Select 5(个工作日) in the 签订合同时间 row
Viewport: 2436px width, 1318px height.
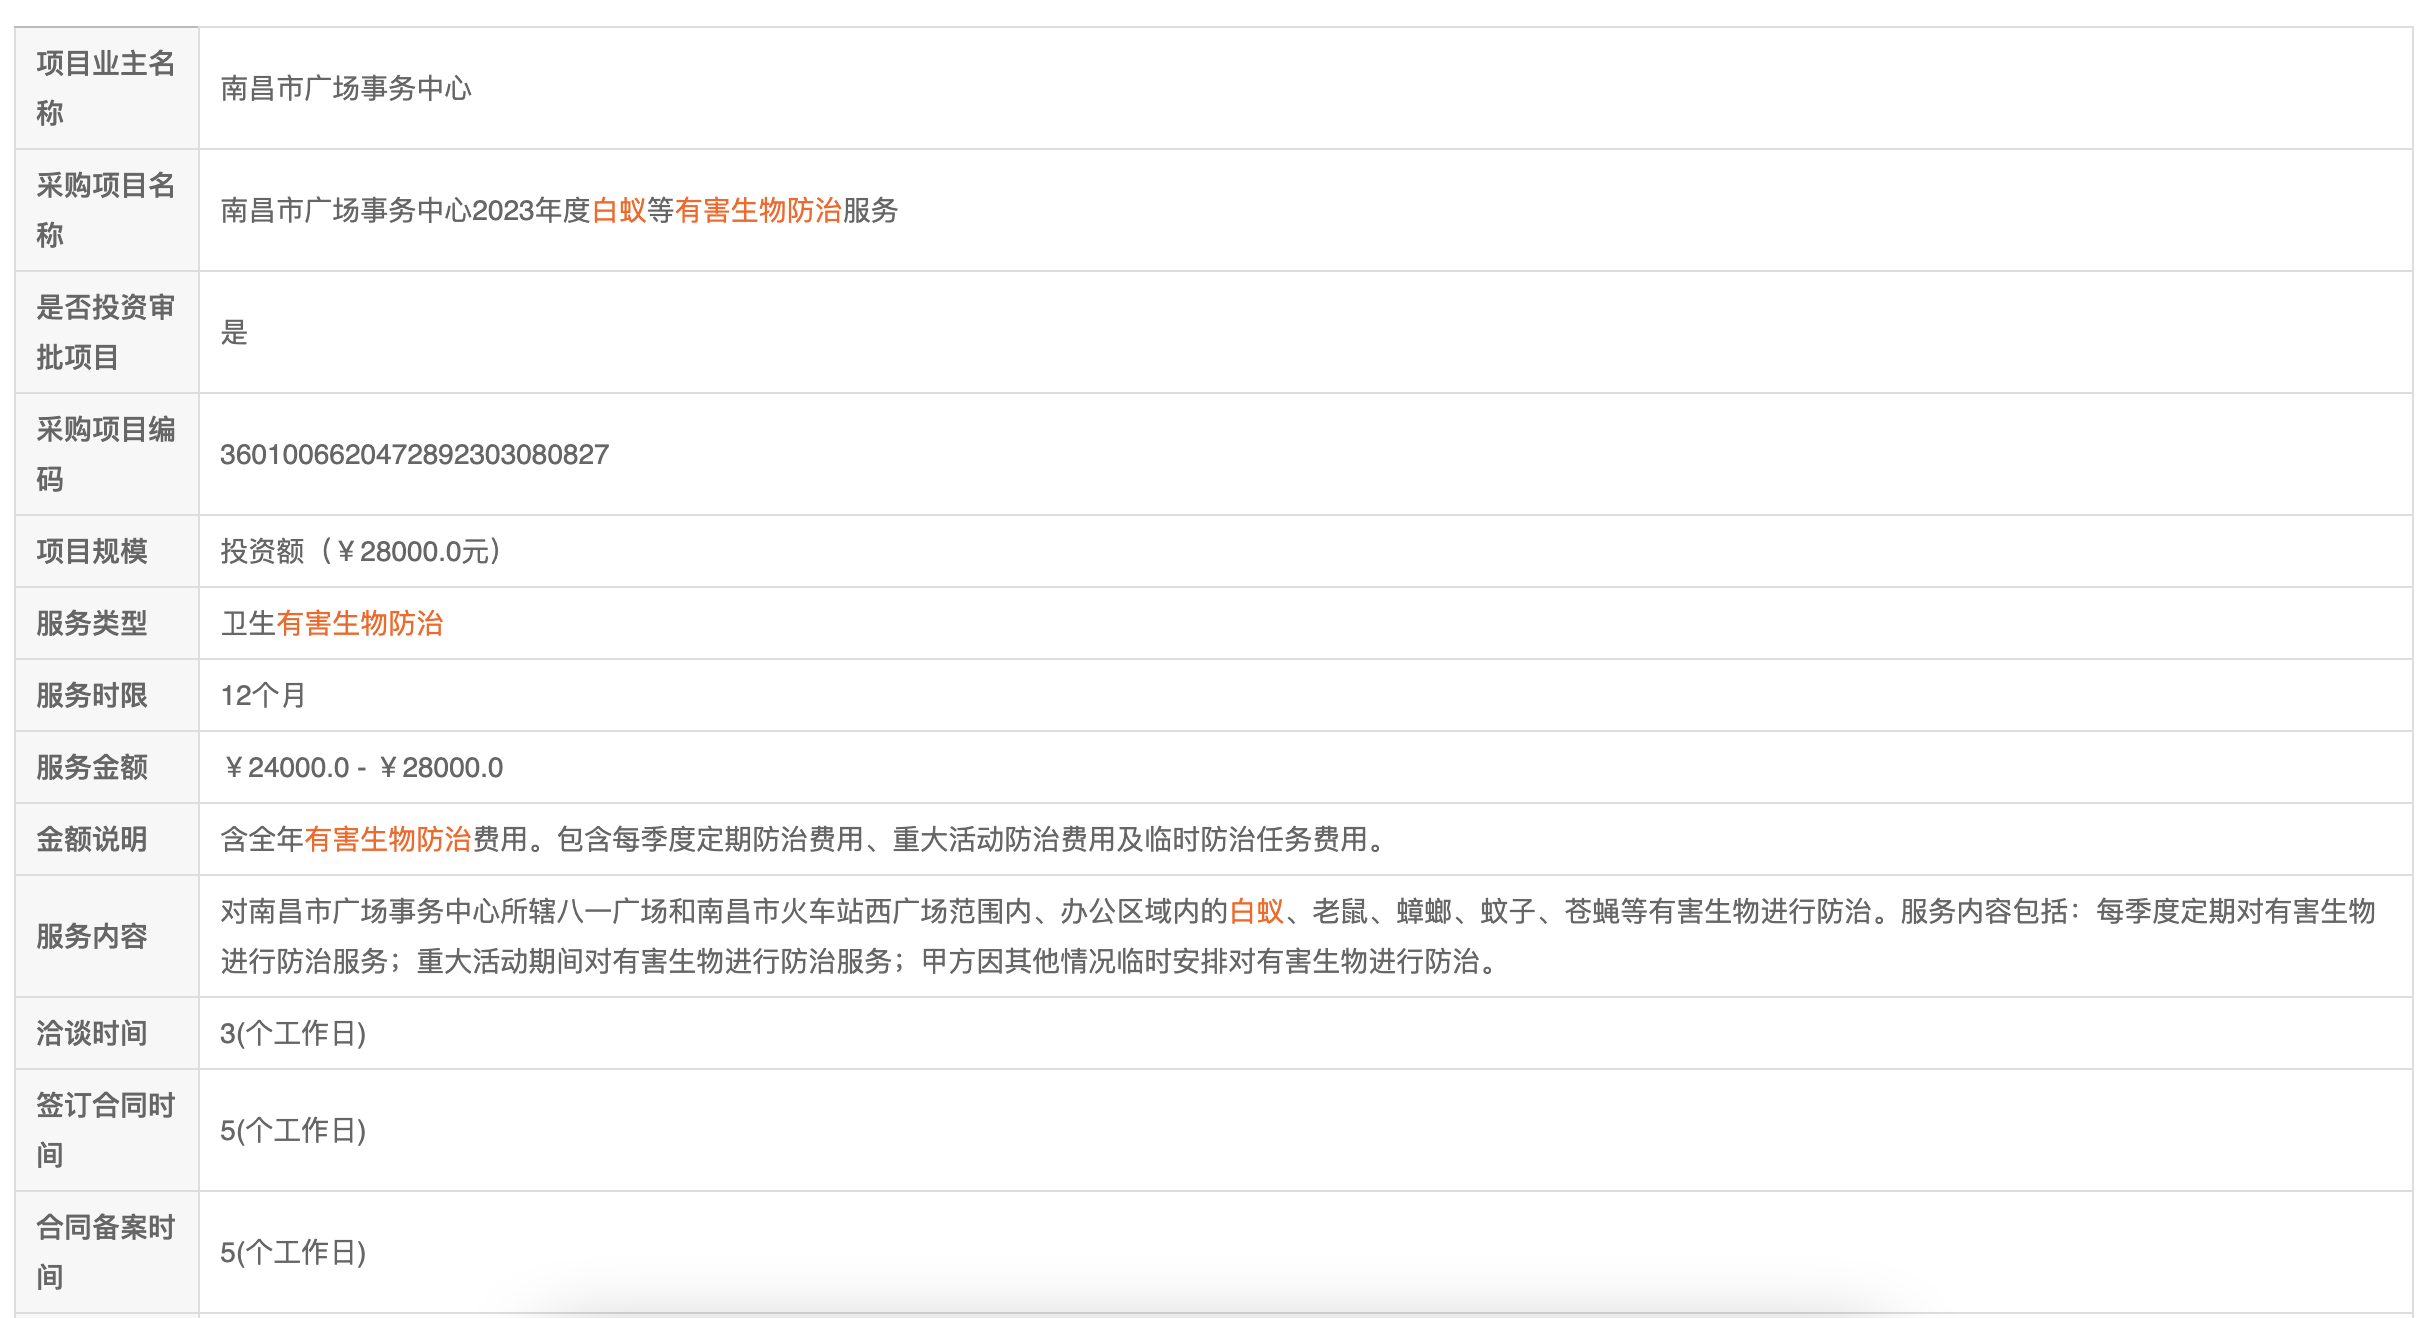point(293,1130)
